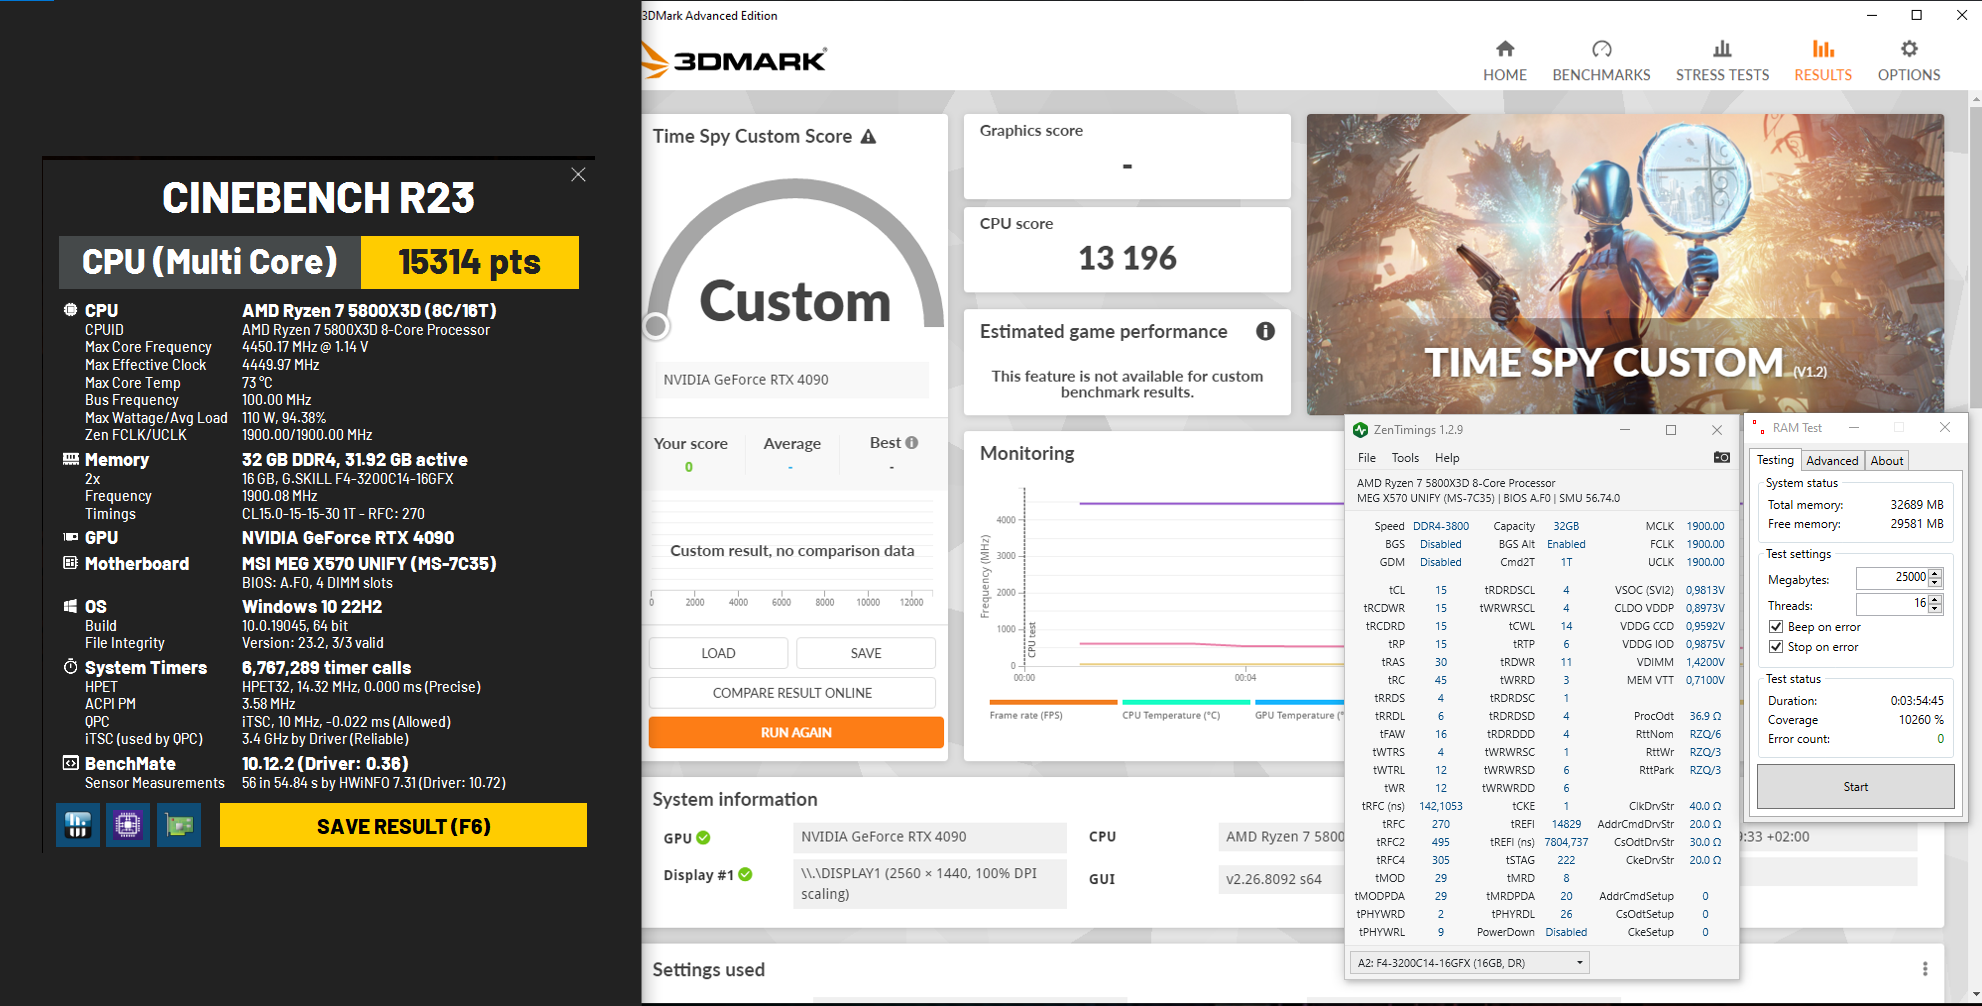Image resolution: width=1982 pixels, height=1006 pixels.
Task: Take ZenTimings screenshot with camera icon
Action: point(1721,458)
